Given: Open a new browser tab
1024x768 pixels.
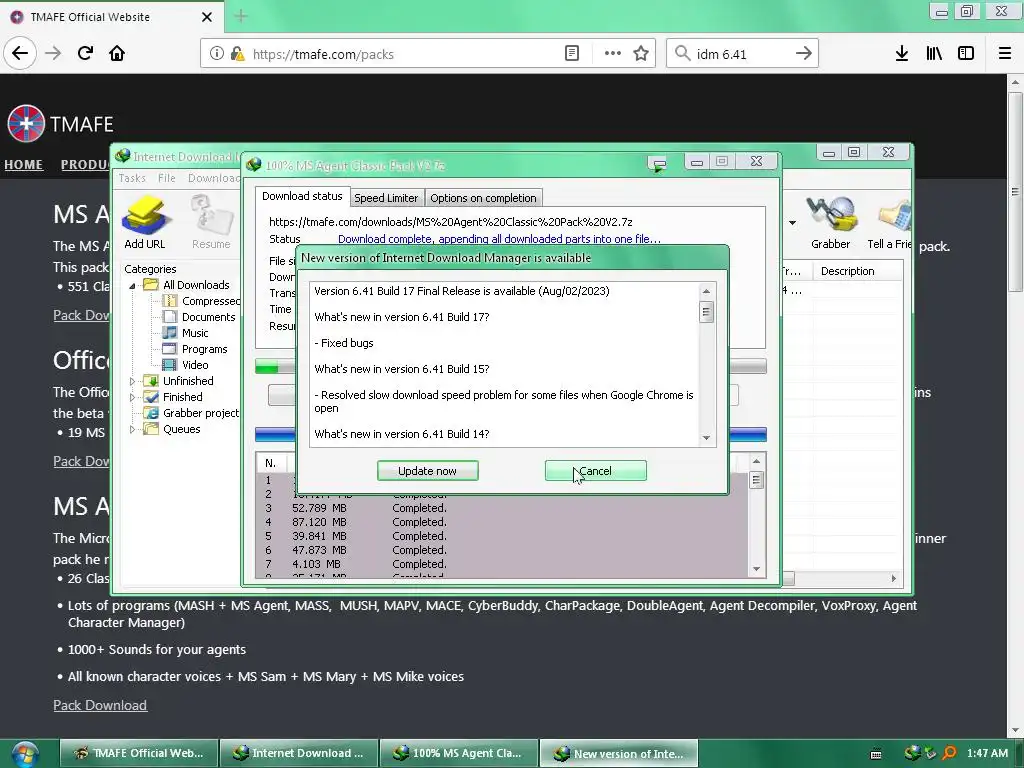Looking at the screenshot, I should (x=241, y=16).
